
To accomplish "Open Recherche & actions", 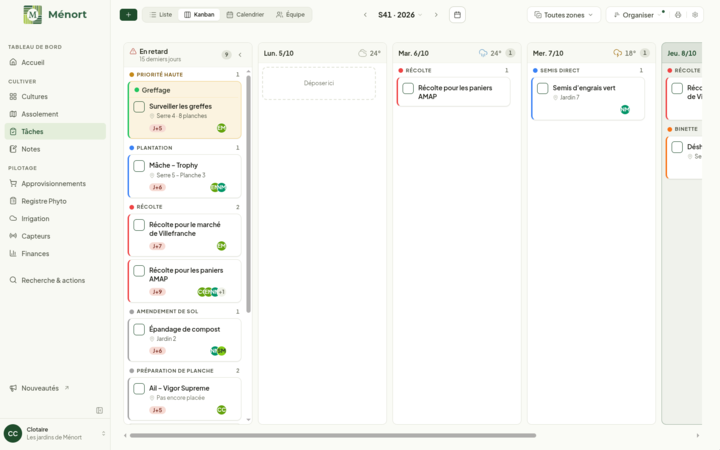I will pyautogui.click(x=55, y=280).
